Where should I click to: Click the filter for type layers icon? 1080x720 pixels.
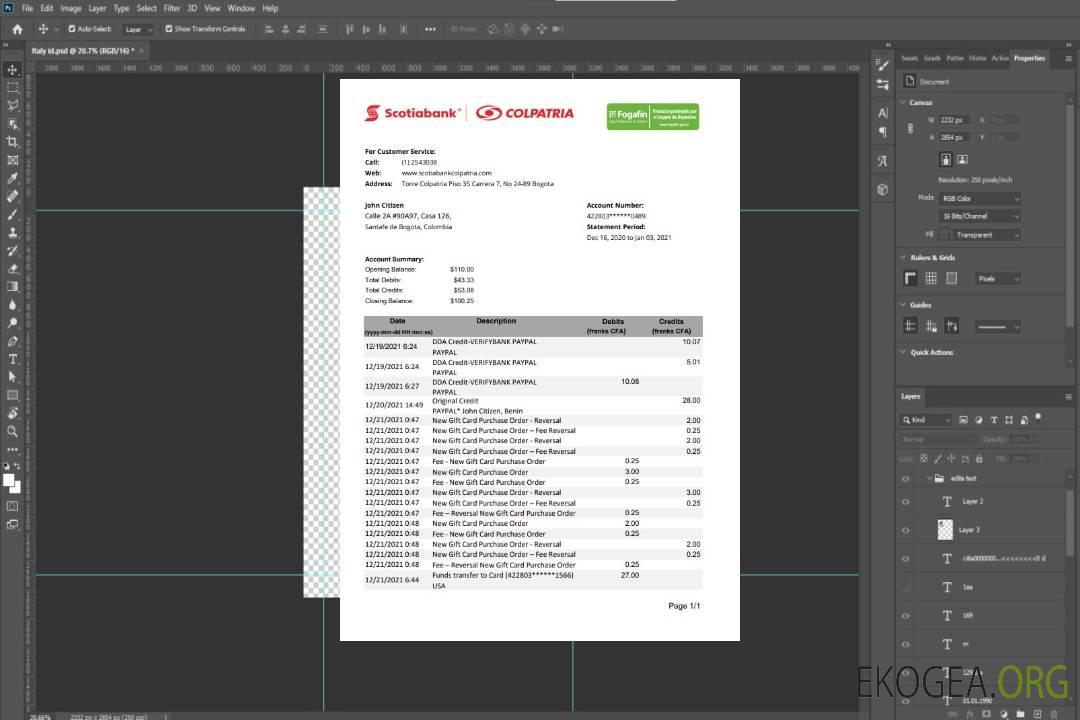(x=994, y=420)
